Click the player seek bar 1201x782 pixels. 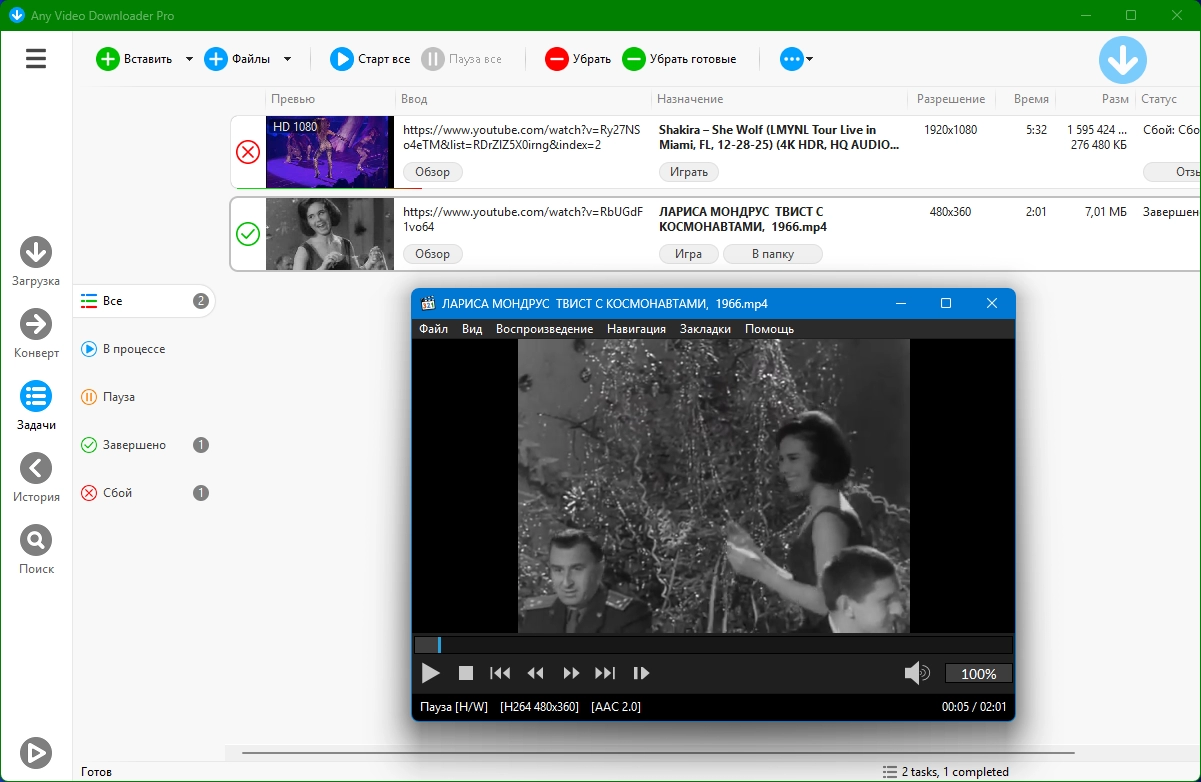click(x=713, y=645)
